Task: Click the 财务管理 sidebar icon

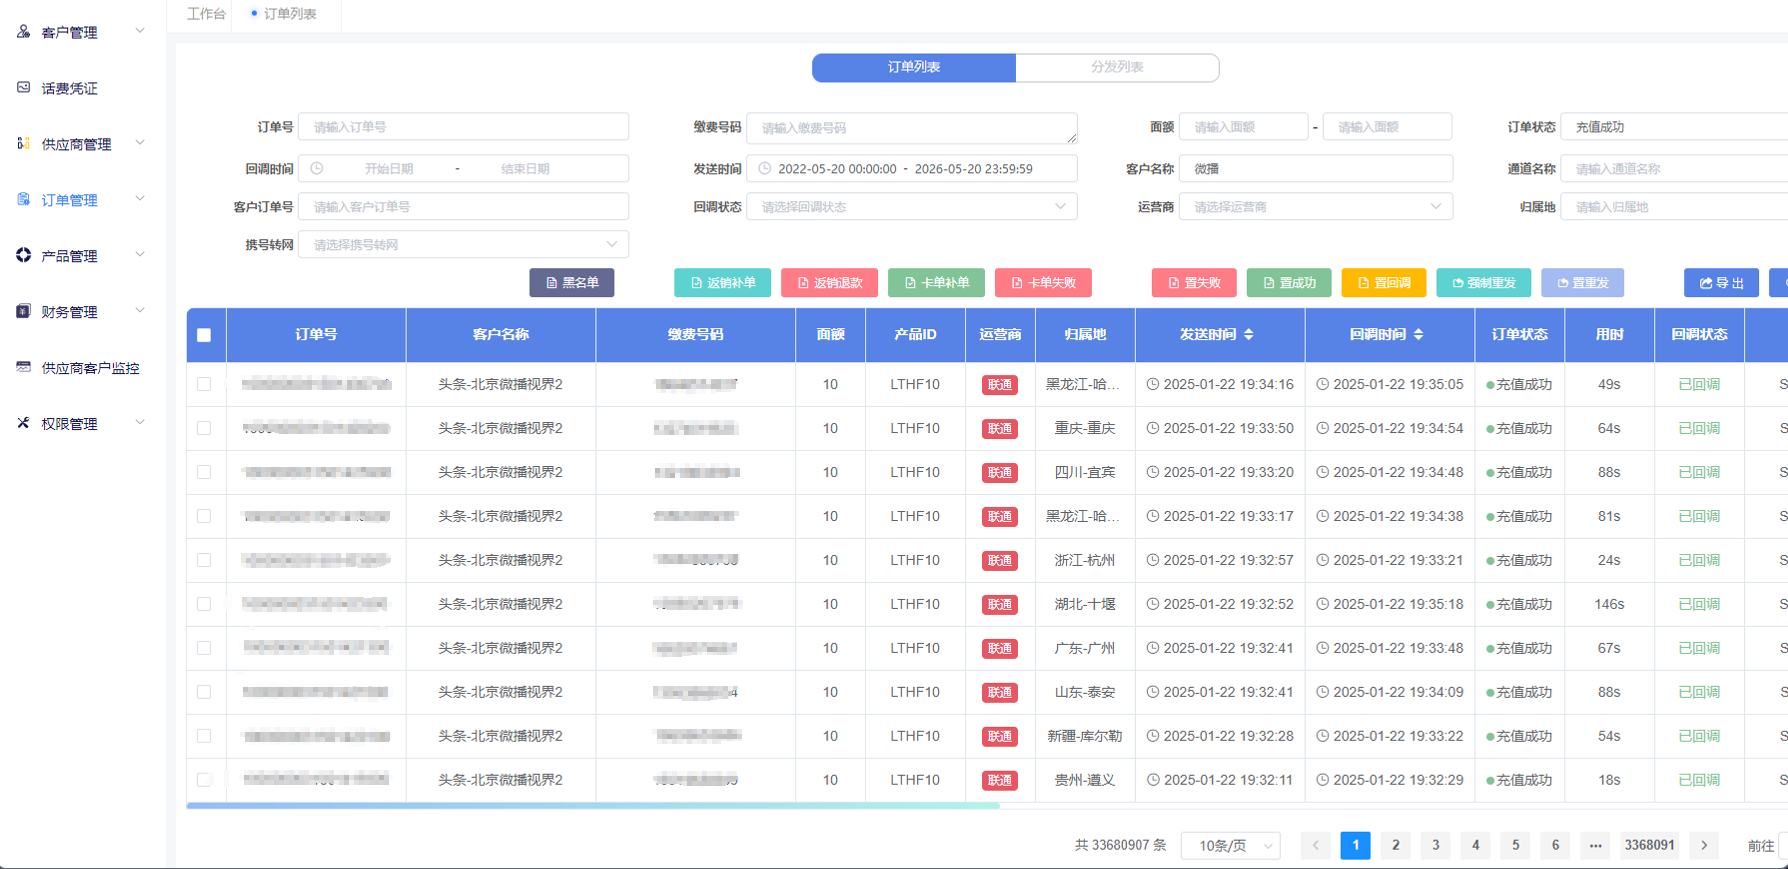Action: (23, 311)
